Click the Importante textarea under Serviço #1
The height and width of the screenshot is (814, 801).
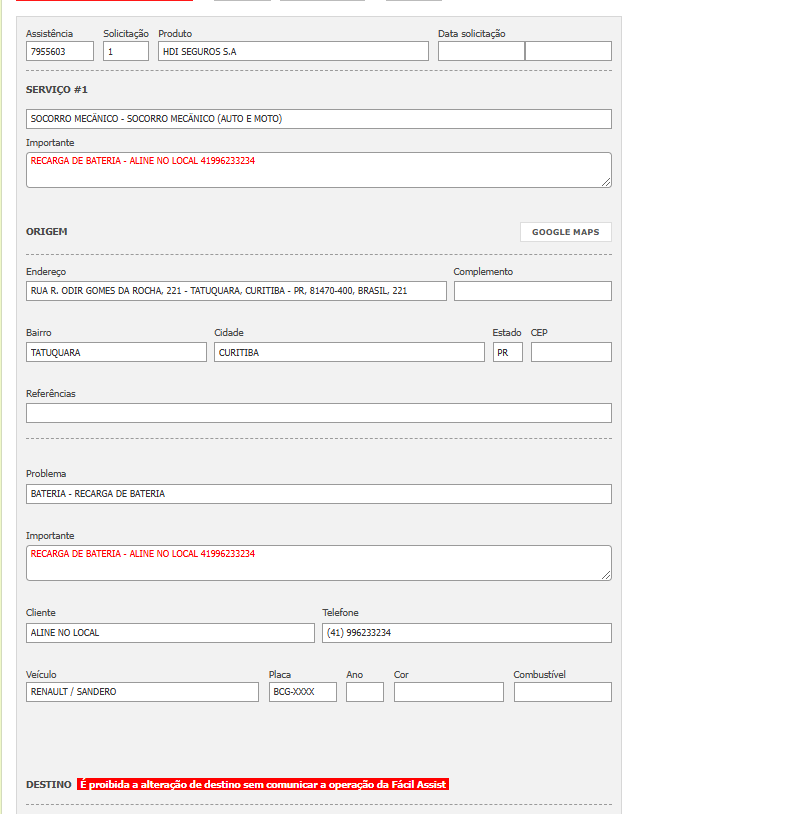[319, 170]
